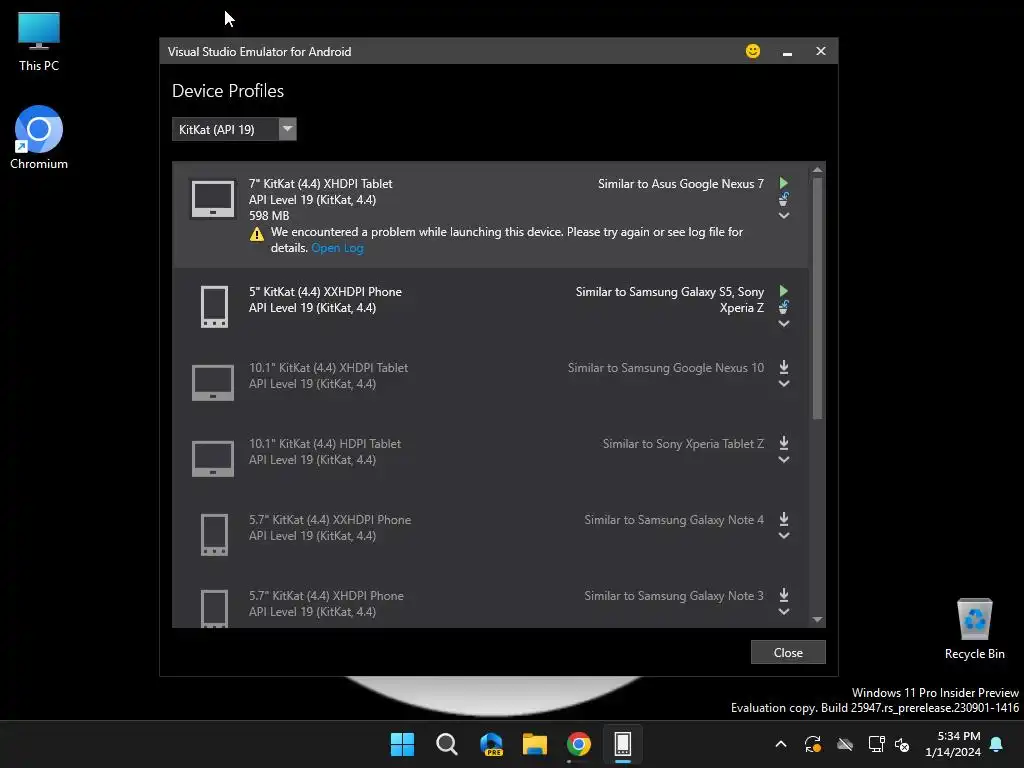Download the 5.7" KitKat XXHDPI Phone profile
This screenshot has width=1024, height=768.
[x=784, y=519]
